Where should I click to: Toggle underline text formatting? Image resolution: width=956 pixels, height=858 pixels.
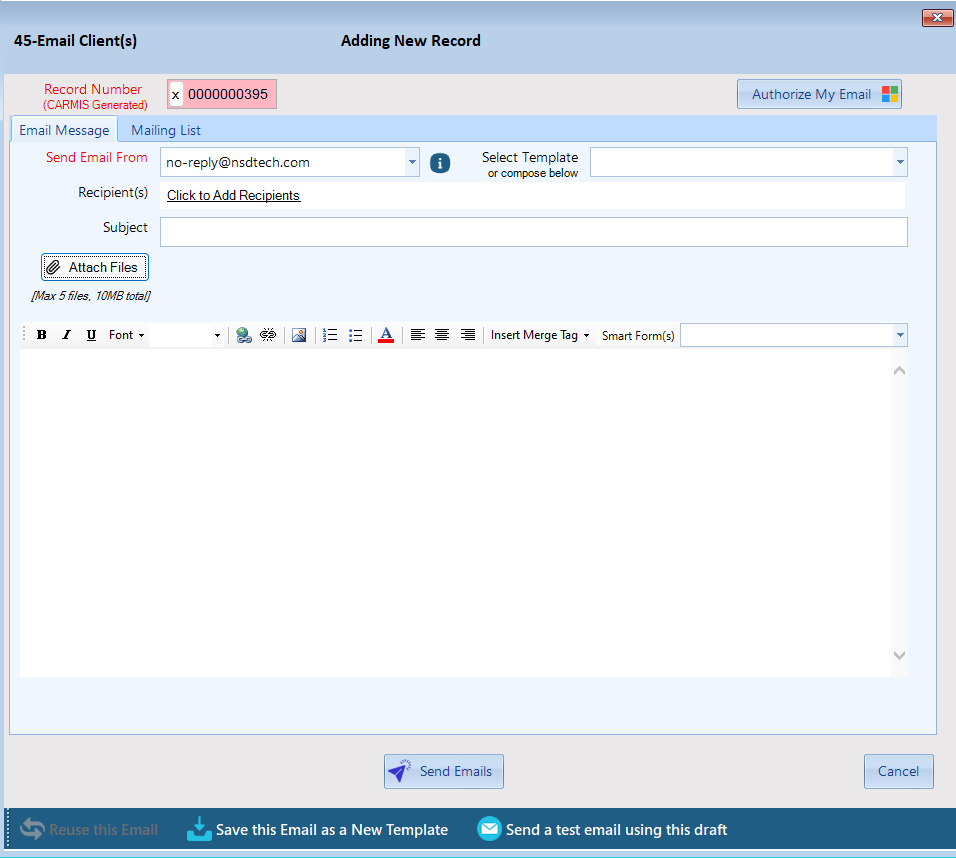pyautogui.click(x=91, y=336)
